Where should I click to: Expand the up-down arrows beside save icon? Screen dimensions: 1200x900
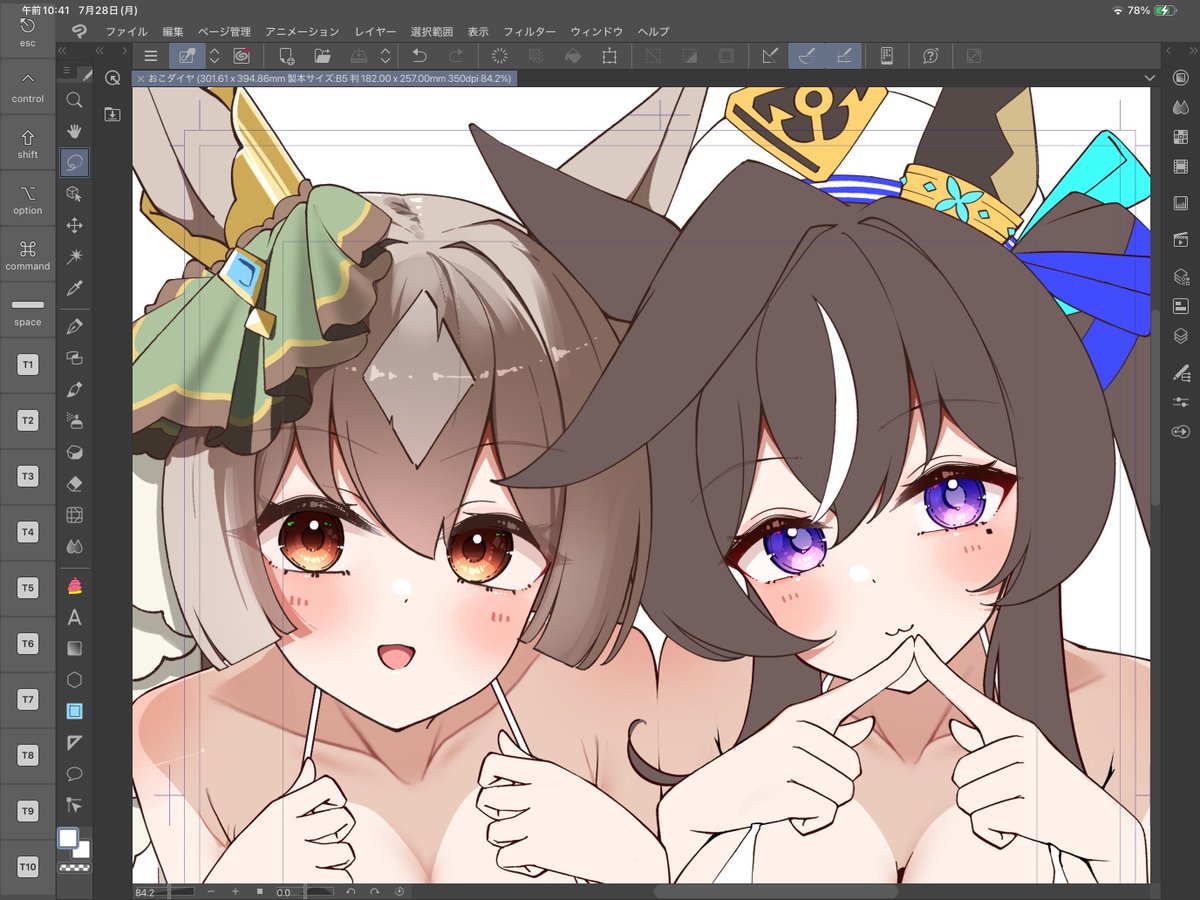(385, 56)
